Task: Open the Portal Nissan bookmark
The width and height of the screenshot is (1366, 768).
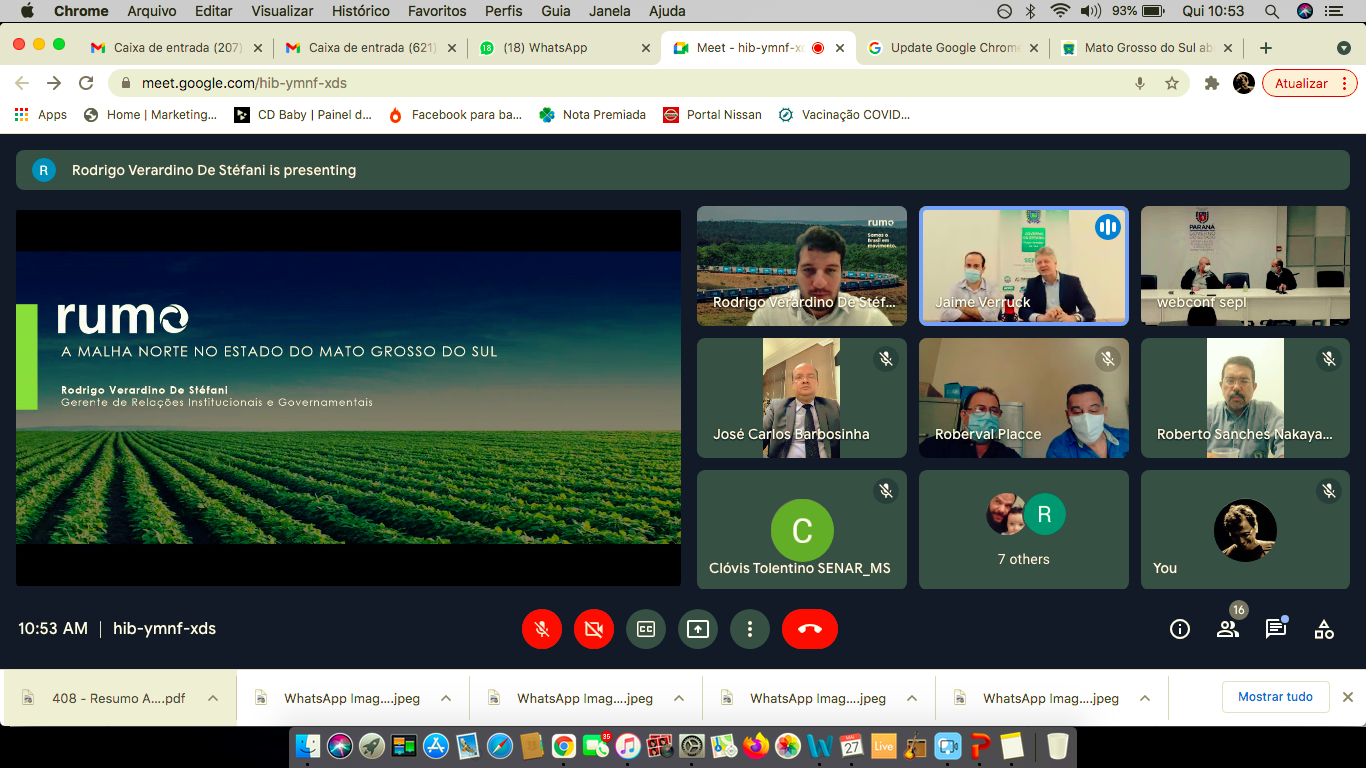Action: 712,115
